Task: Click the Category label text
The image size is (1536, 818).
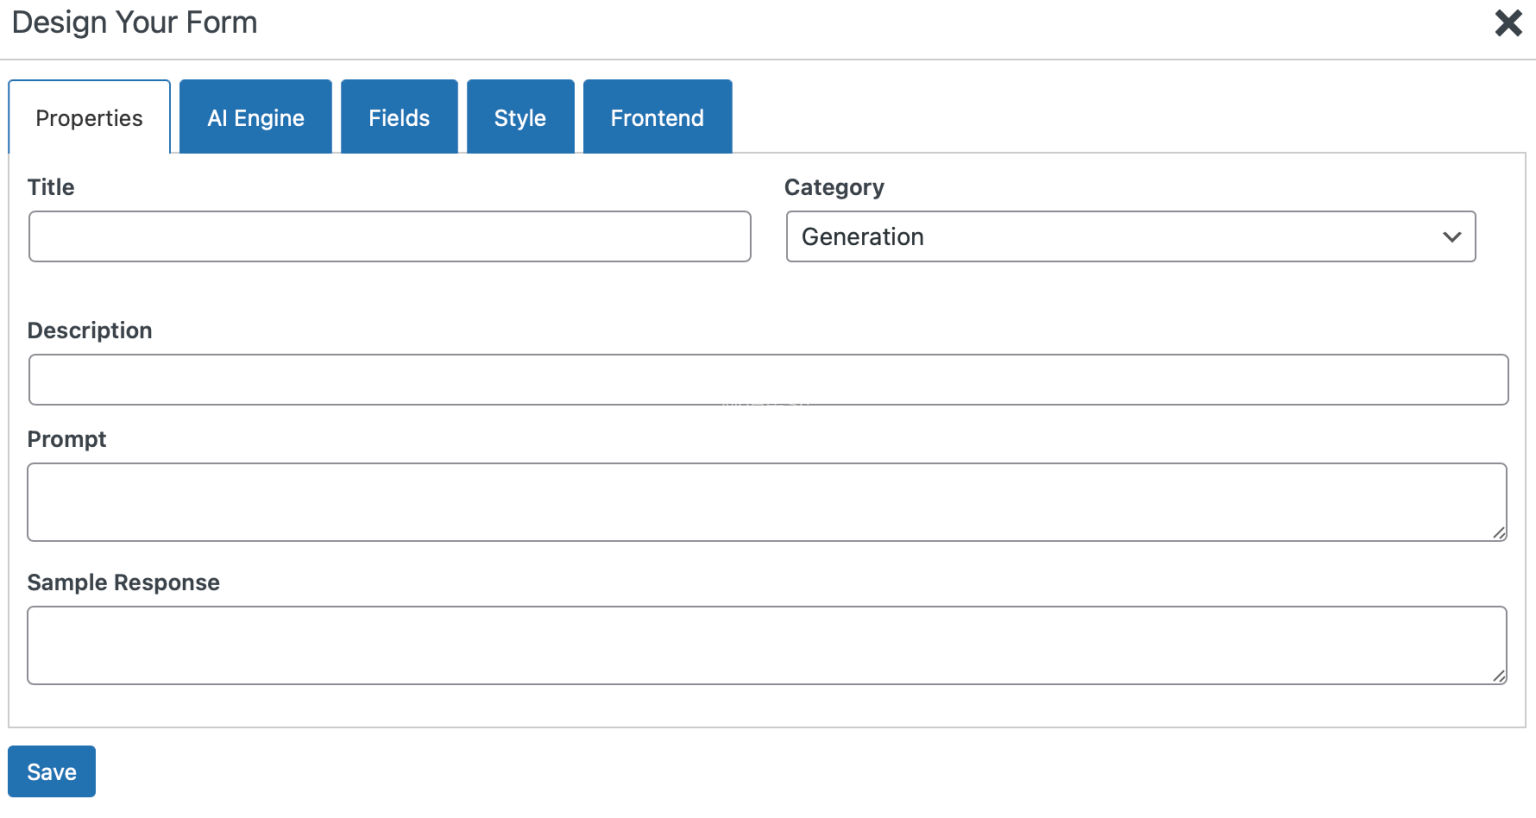Action: coord(834,187)
